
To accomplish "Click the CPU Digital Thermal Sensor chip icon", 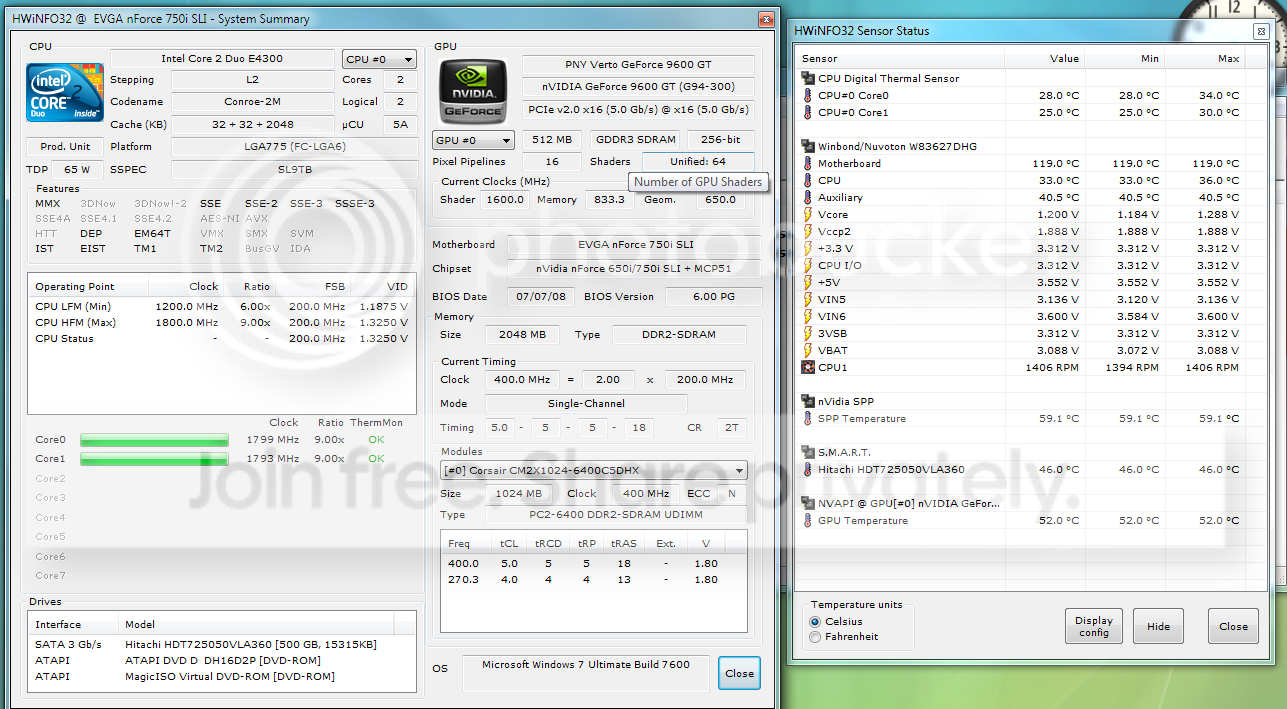I will point(808,78).
